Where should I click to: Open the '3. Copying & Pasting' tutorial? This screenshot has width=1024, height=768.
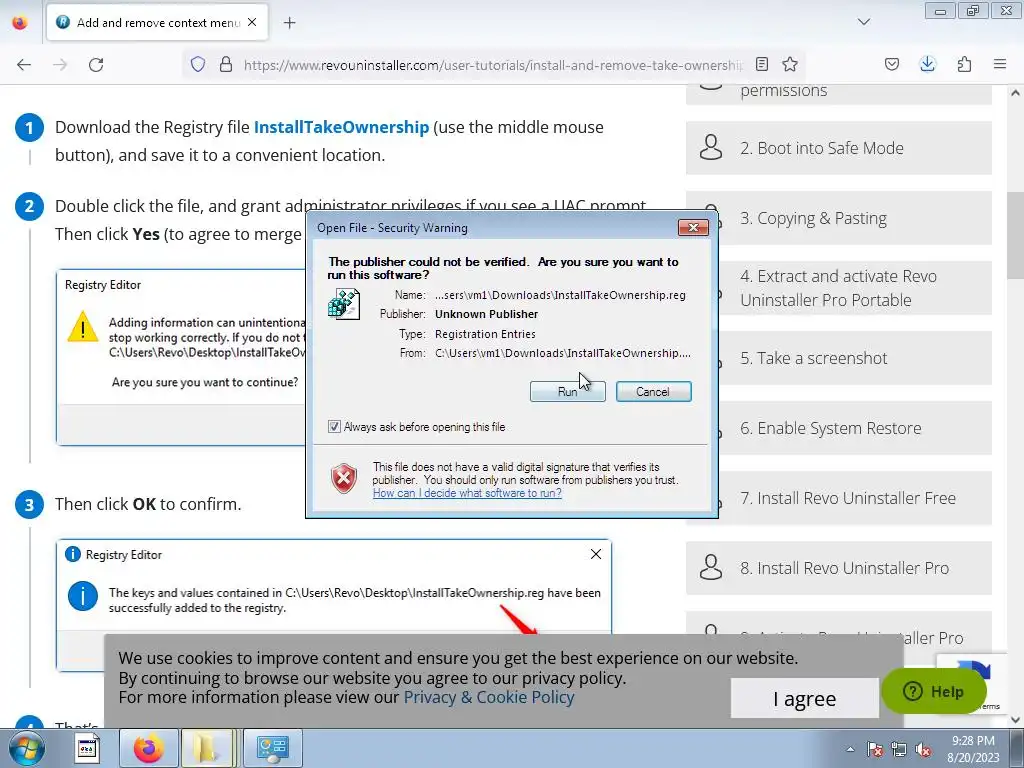tap(839, 218)
